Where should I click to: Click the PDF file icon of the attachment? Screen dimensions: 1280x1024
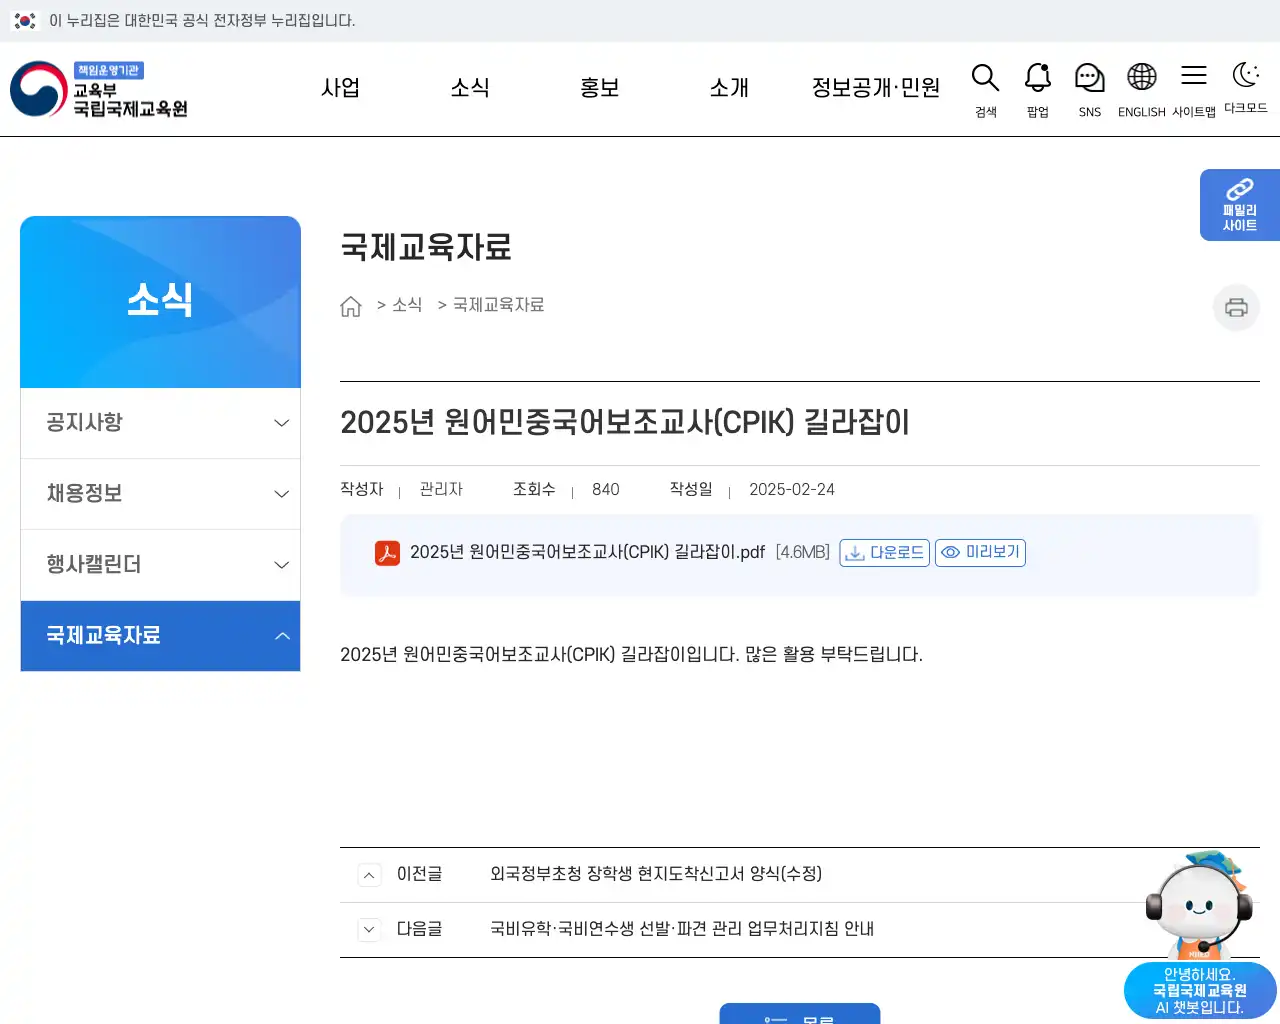(x=387, y=553)
